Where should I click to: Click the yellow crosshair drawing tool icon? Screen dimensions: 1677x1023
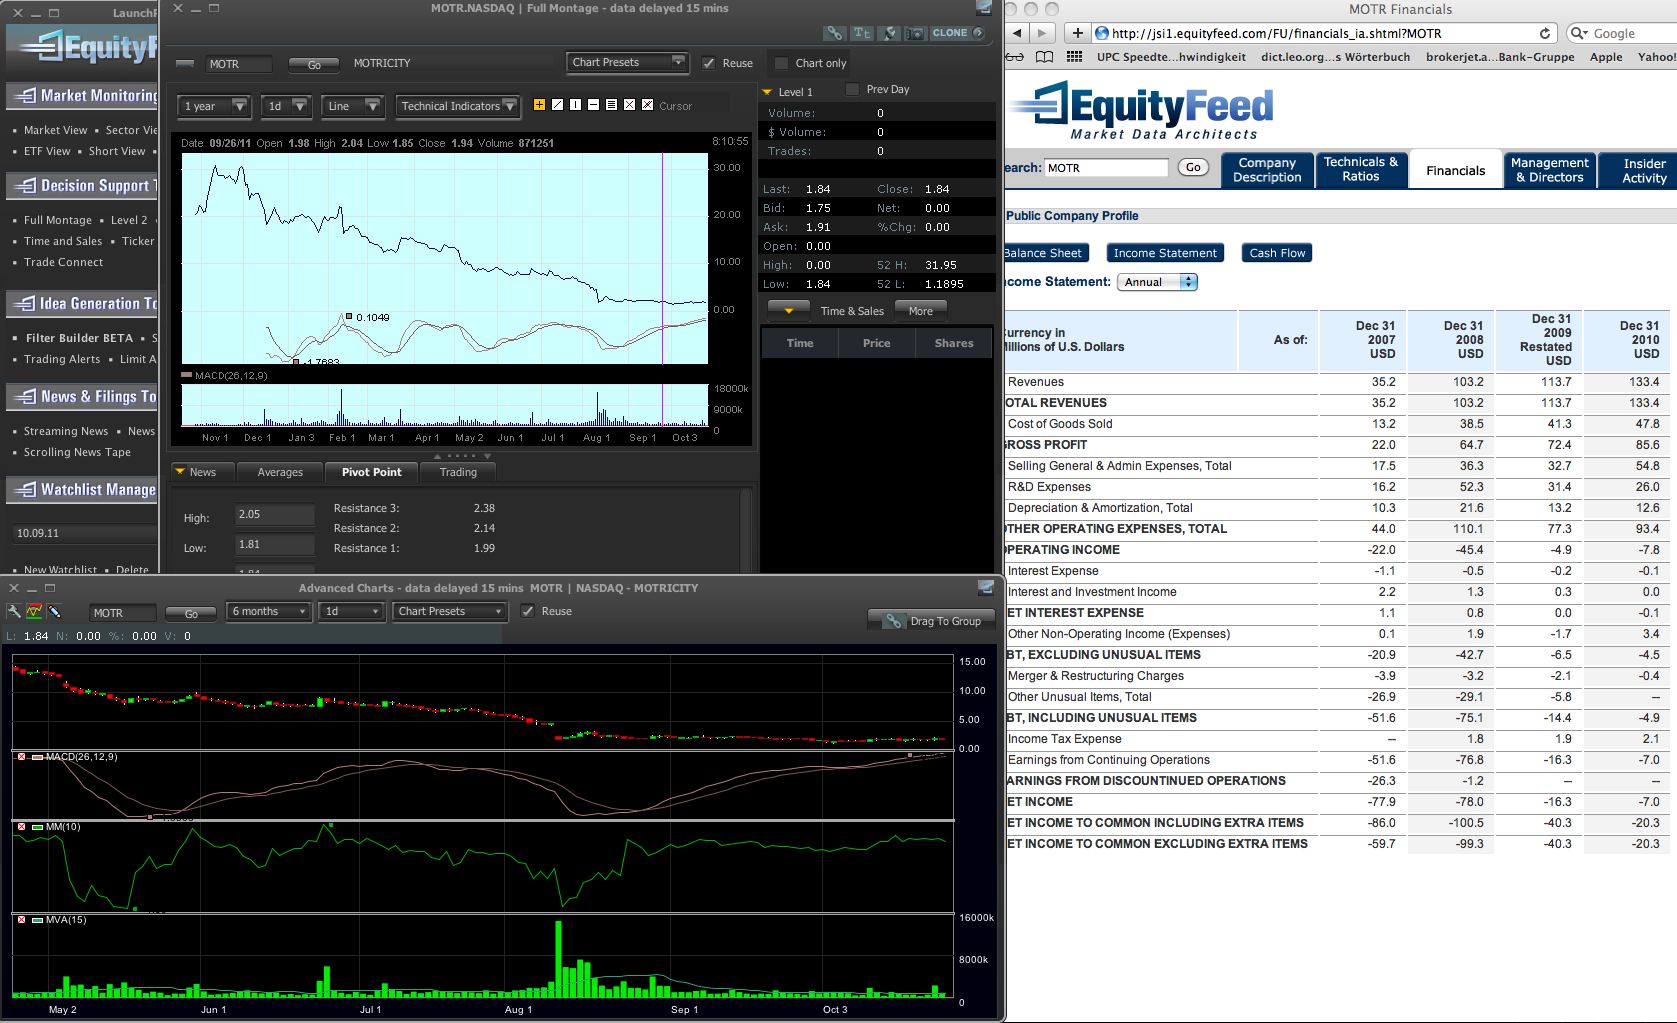pos(539,105)
